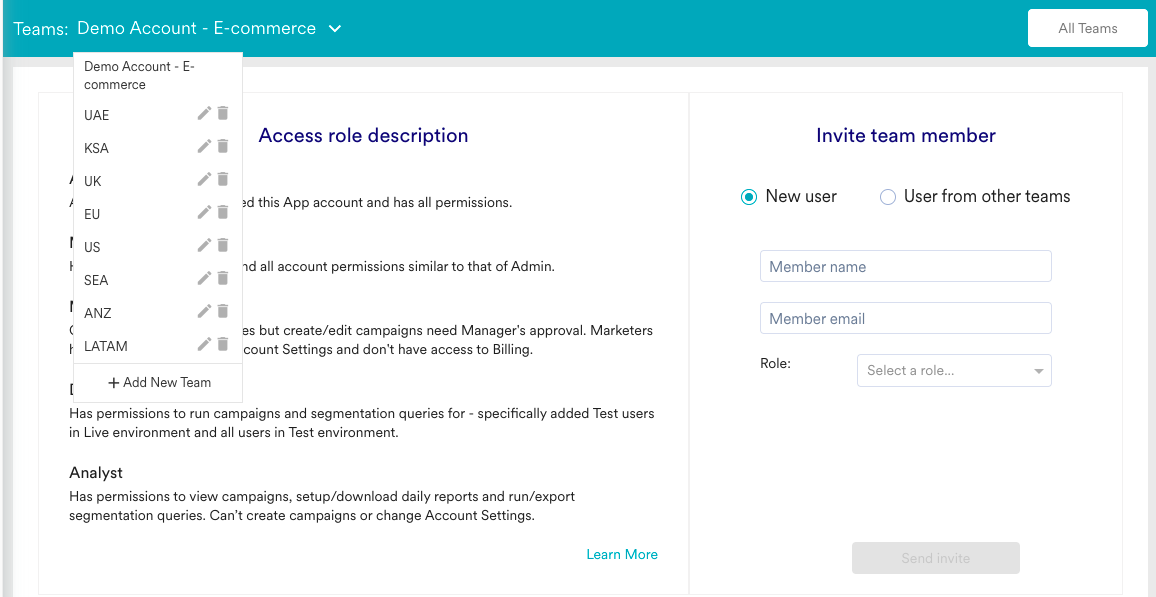
Task: Click the Analyst role heading
Action: click(96, 472)
